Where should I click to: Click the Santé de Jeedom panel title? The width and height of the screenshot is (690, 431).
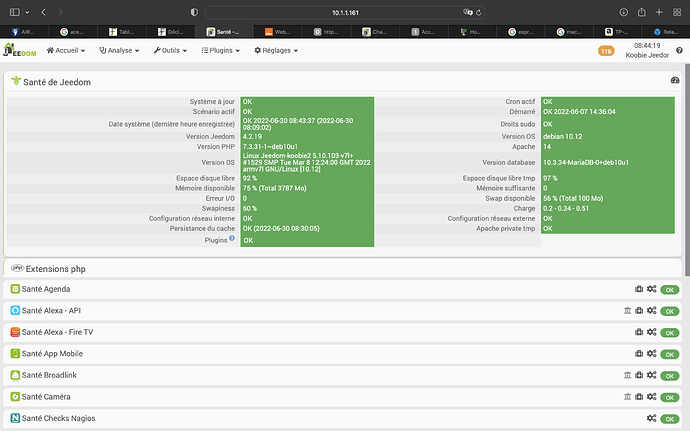click(x=57, y=82)
